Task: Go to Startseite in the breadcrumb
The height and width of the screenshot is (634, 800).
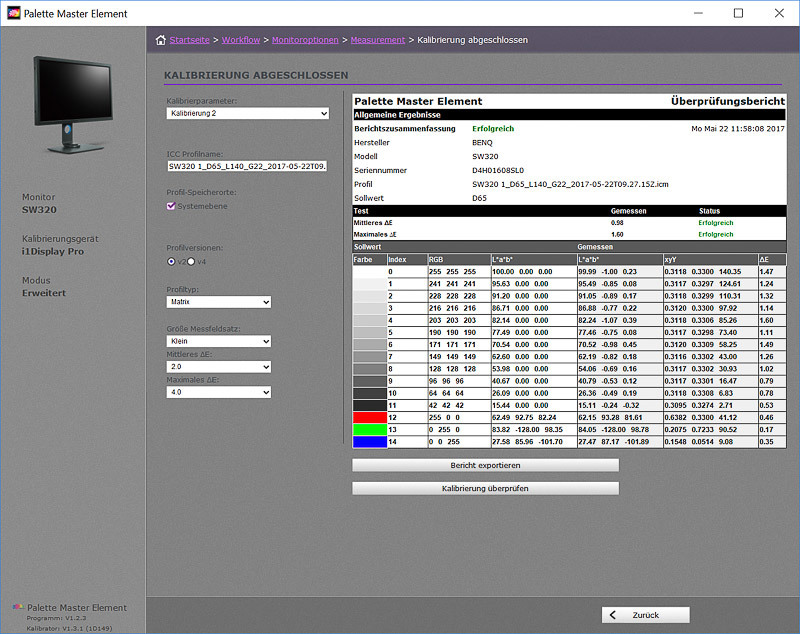Action: click(x=189, y=40)
